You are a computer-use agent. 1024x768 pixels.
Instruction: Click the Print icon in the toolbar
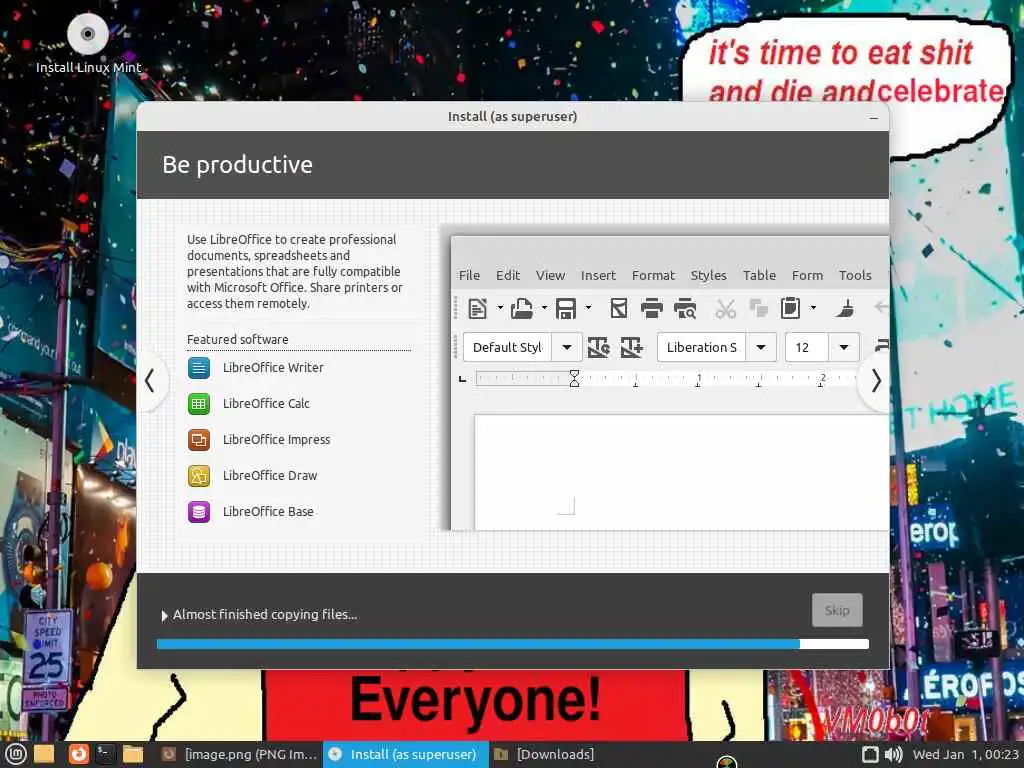(651, 308)
